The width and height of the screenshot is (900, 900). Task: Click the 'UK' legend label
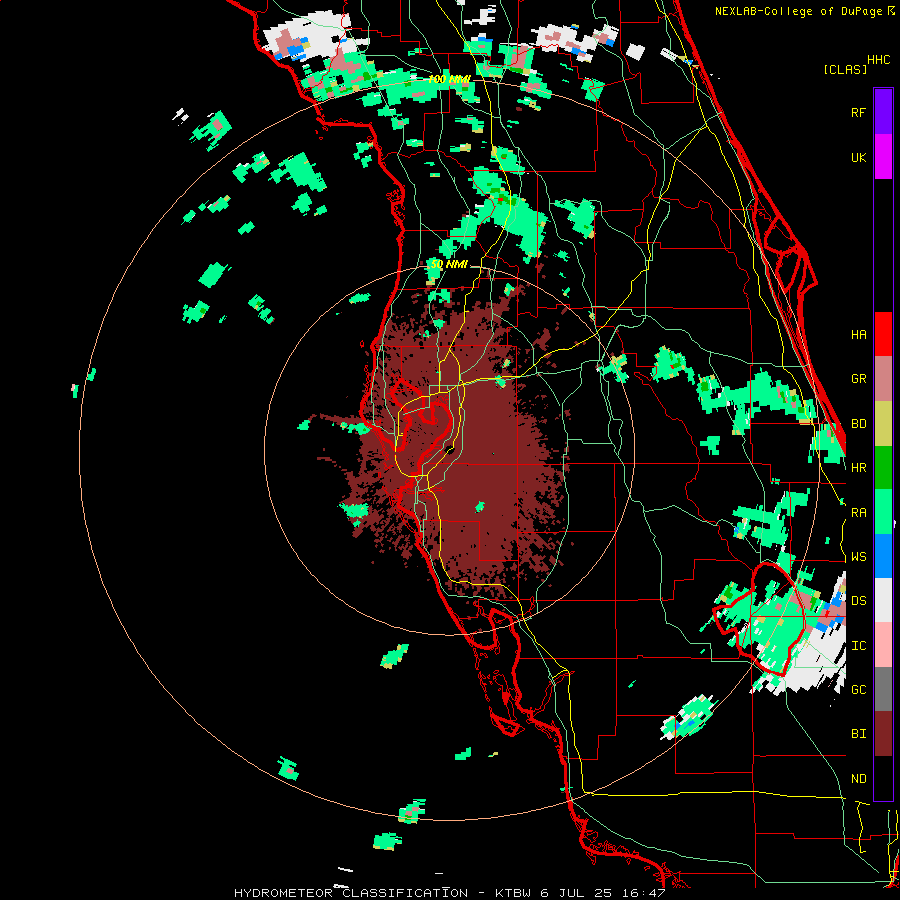click(x=858, y=158)
